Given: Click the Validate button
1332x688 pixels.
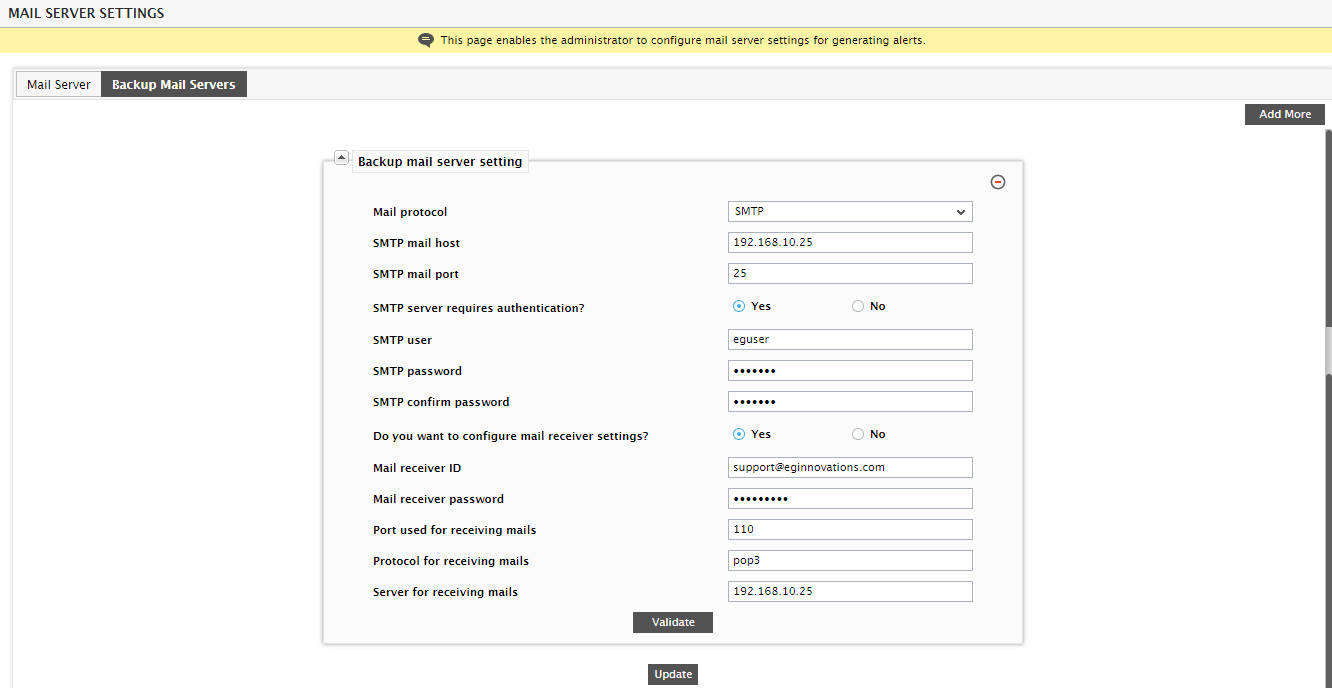Looking at the screenshot, I should pos(673,622).
